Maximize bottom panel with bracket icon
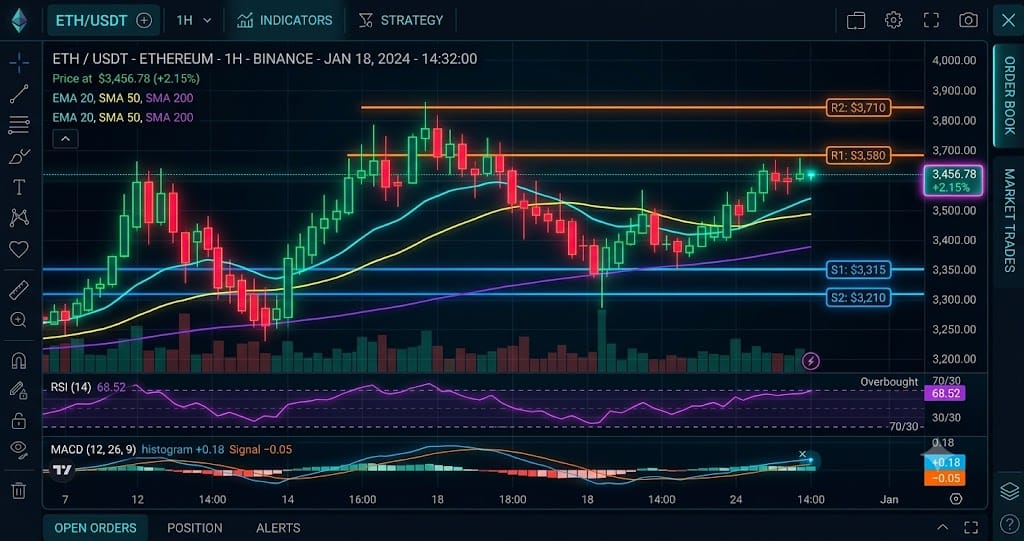Screen dimensions: 1024x541 971,527
